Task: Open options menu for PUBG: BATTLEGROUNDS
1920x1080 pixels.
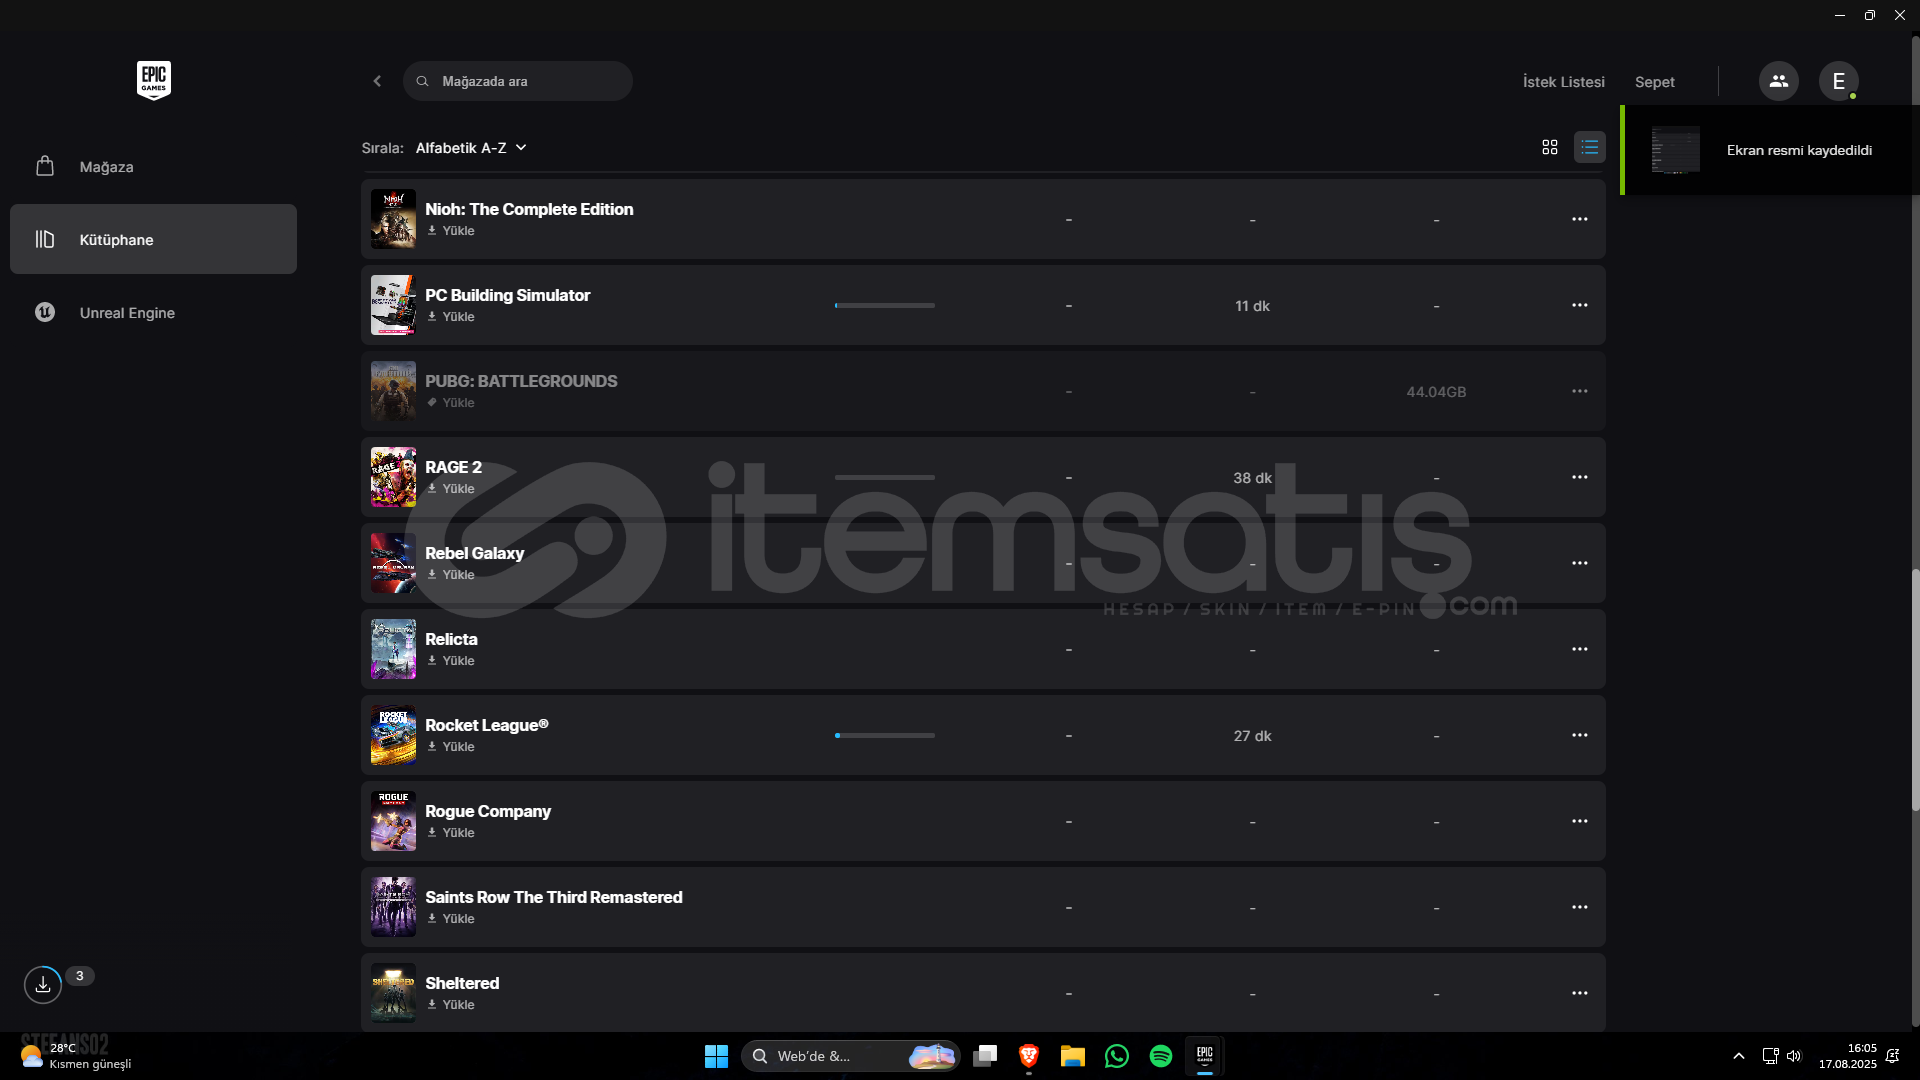Action: 1579,391
